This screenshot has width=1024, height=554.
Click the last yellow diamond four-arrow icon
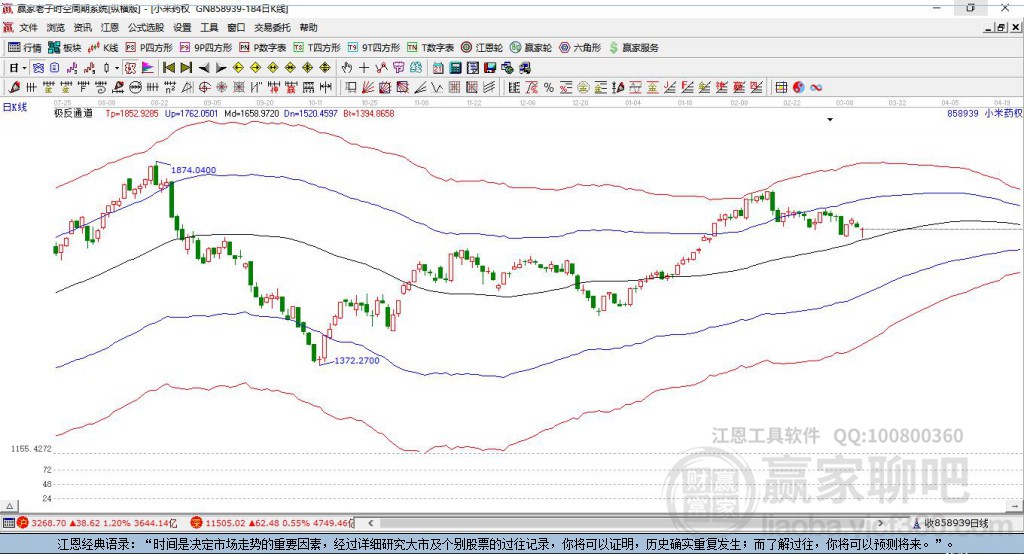pos(325,68)
